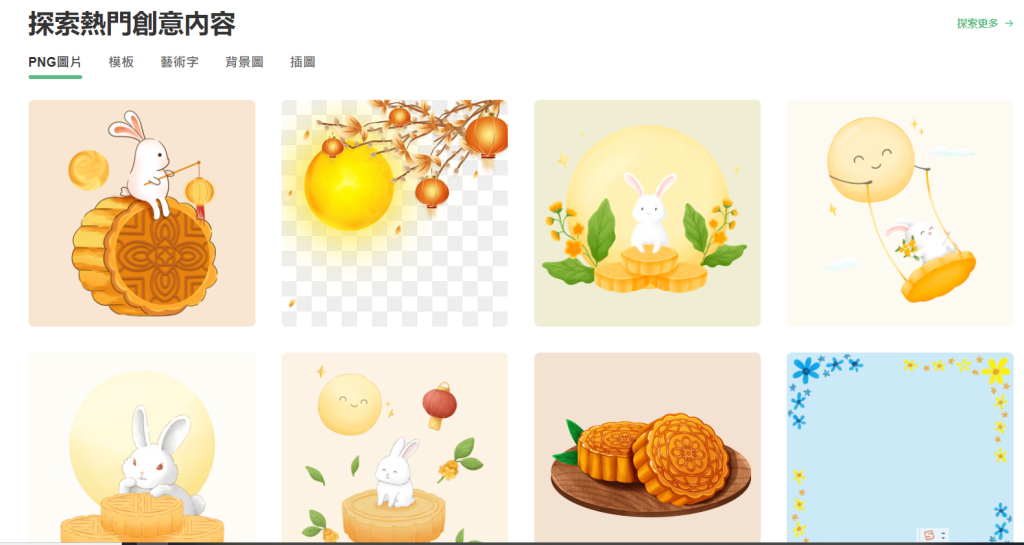Screen dimensions: 1024x545
Task: Select the mooncakes on wooden plate image
Action: 647,447
